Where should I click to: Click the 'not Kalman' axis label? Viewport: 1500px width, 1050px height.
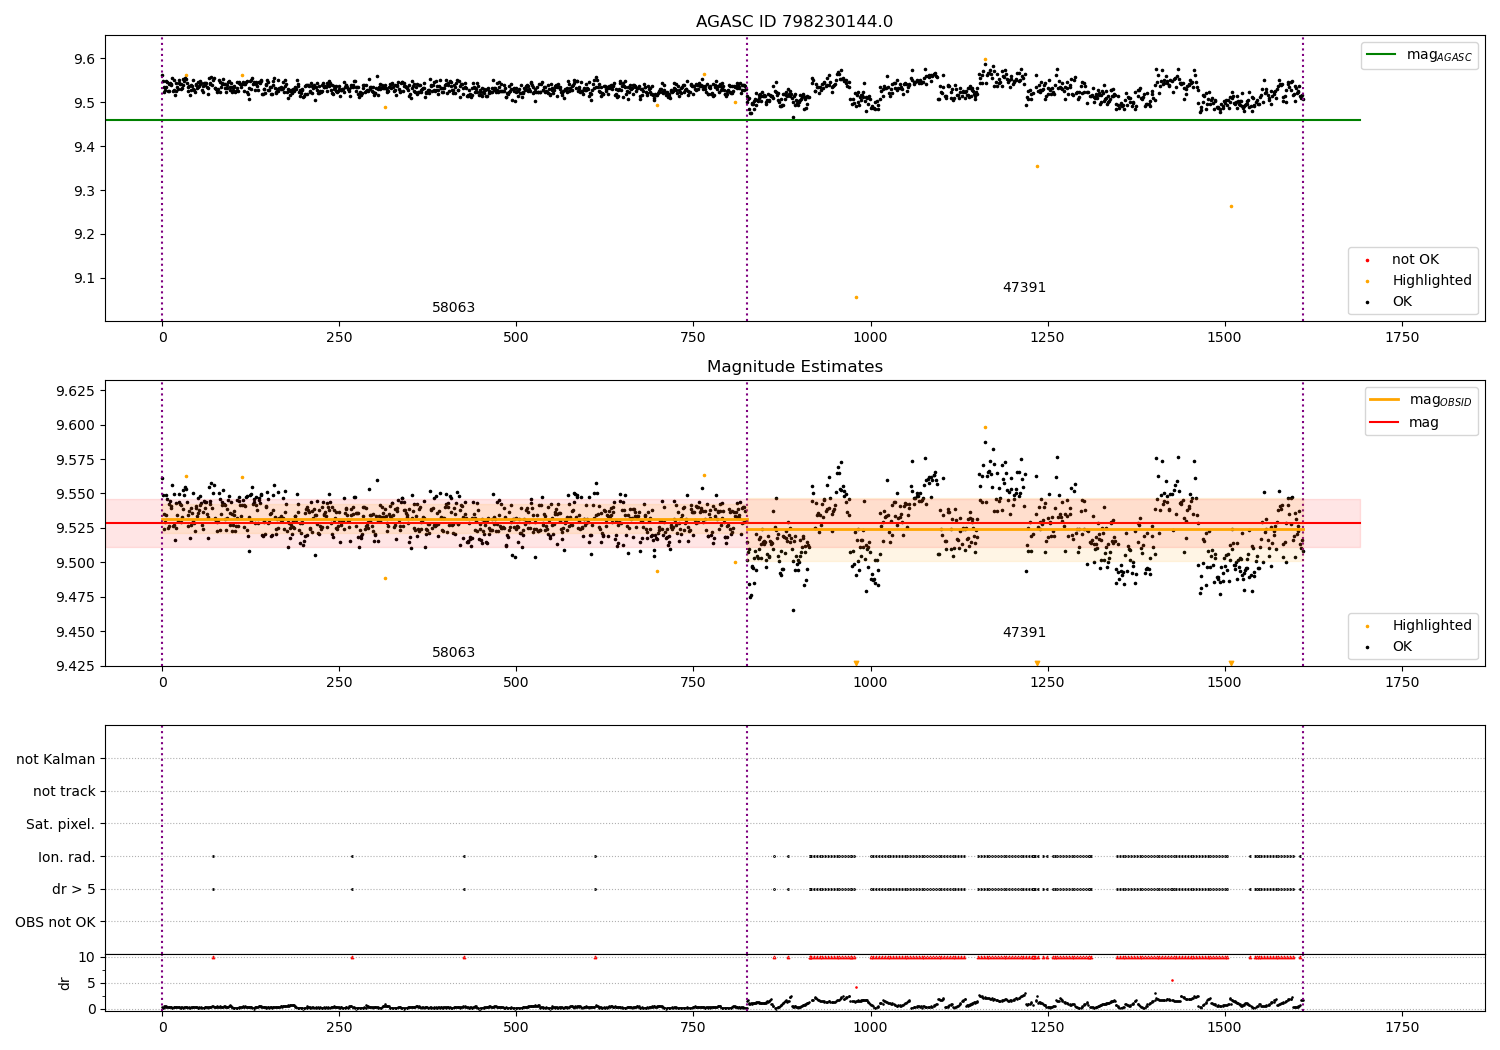tap(56, 760)
